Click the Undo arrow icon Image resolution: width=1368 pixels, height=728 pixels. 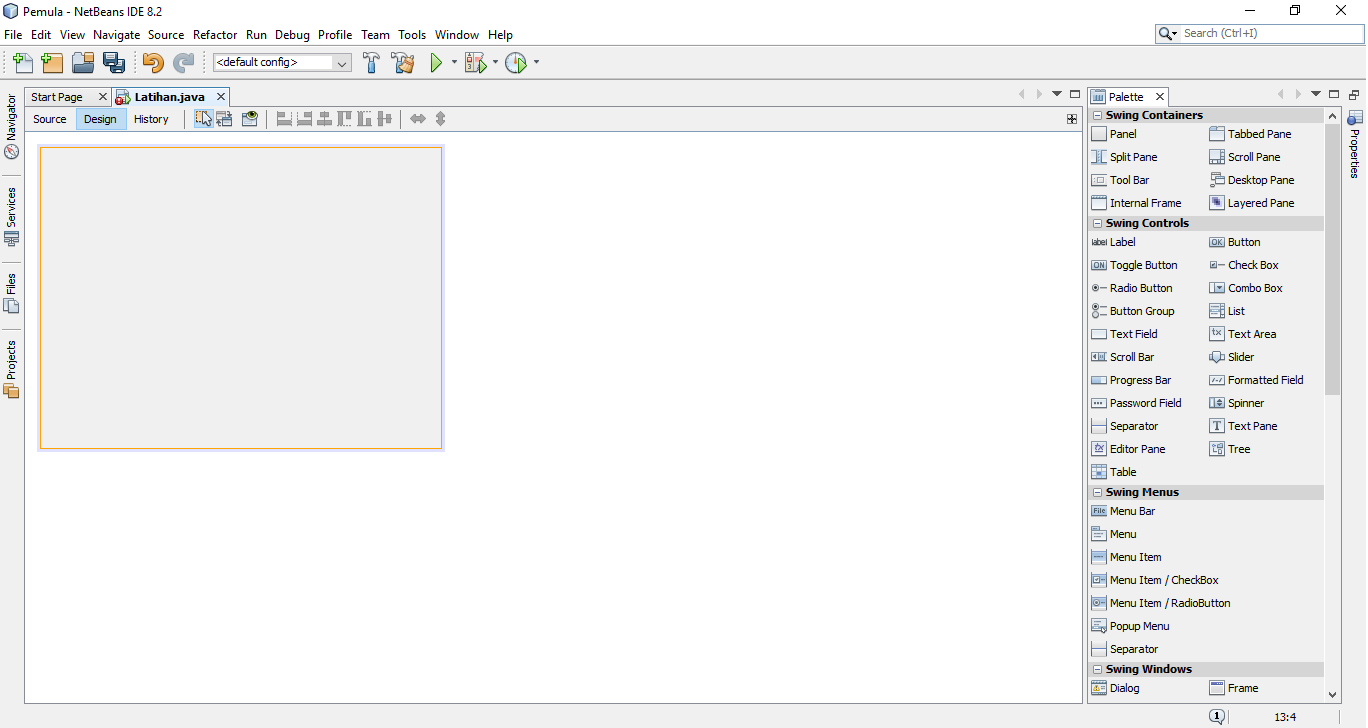coord(151,62)
